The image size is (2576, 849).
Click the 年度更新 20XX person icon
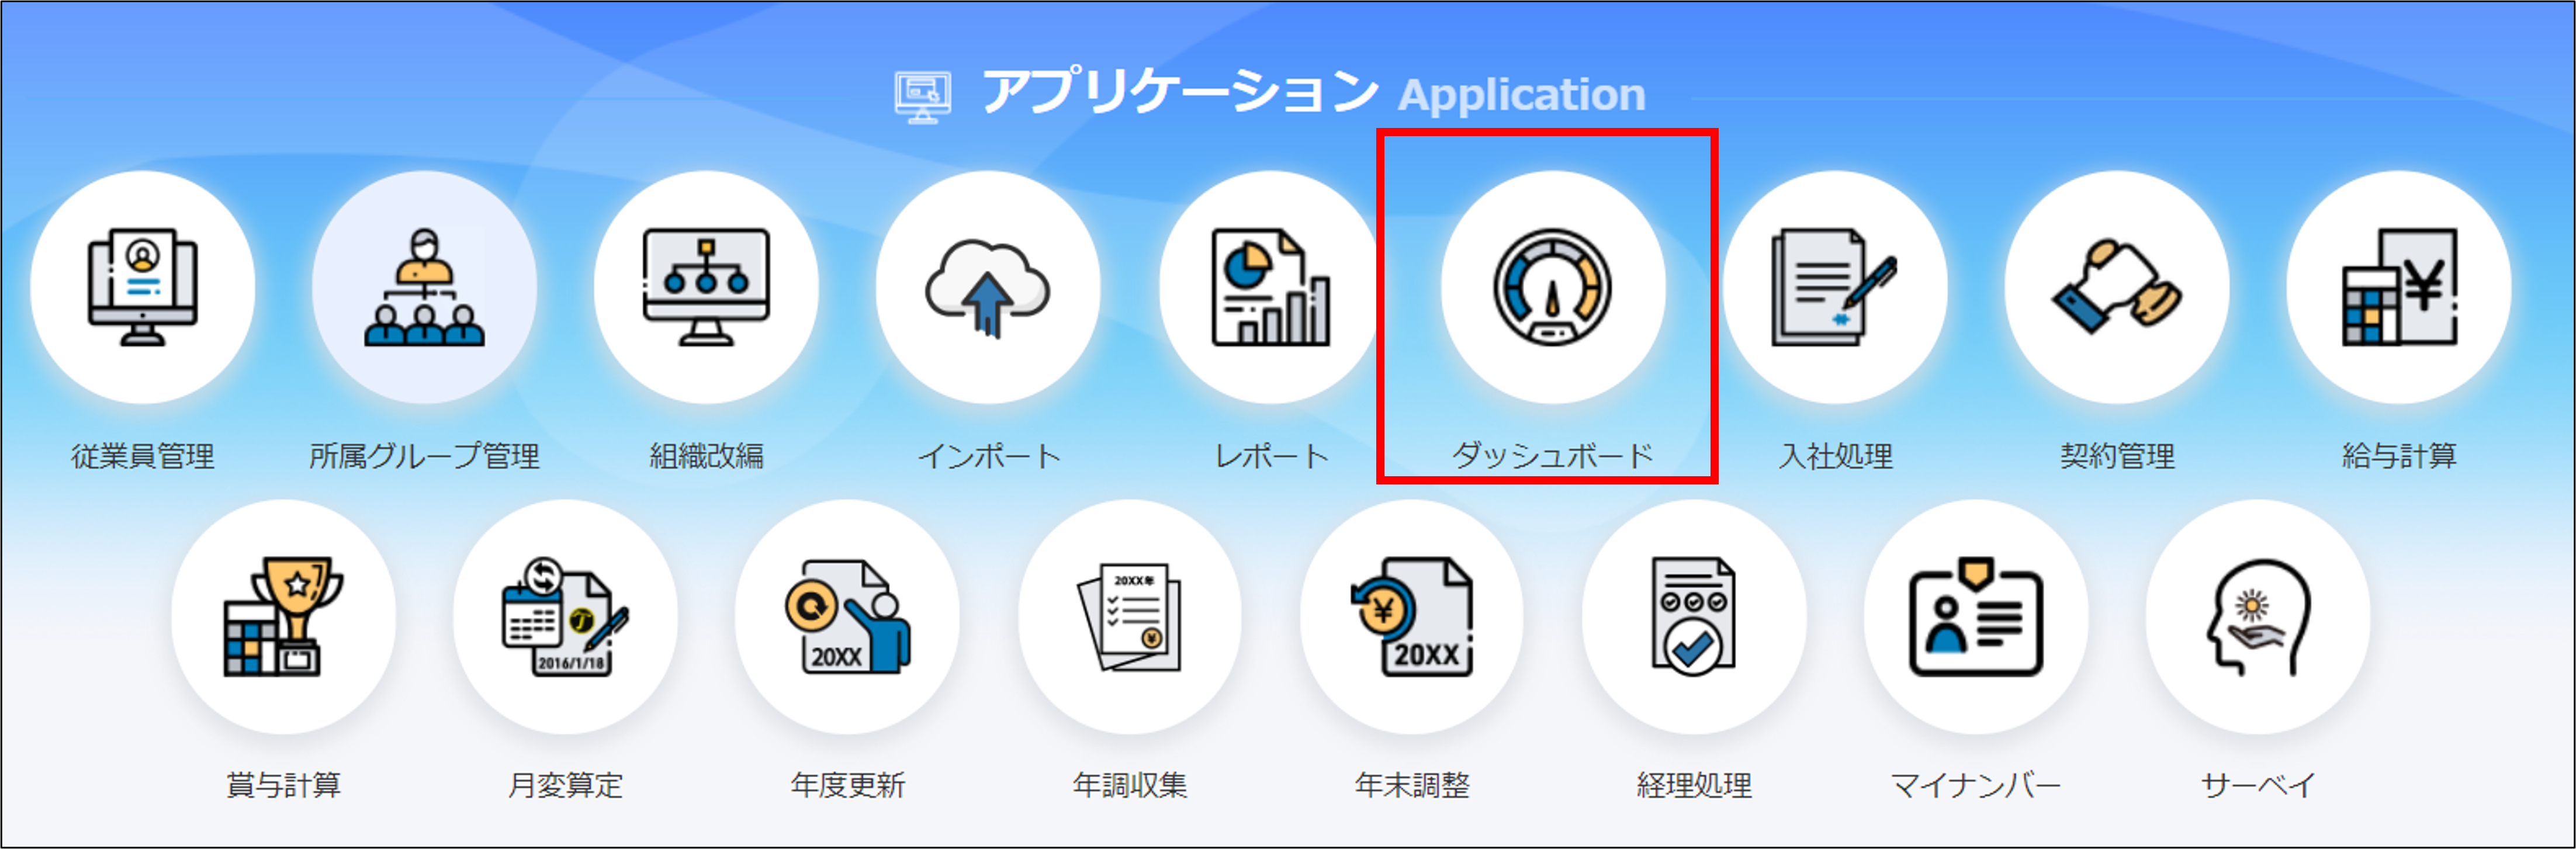tap(847, 617)
